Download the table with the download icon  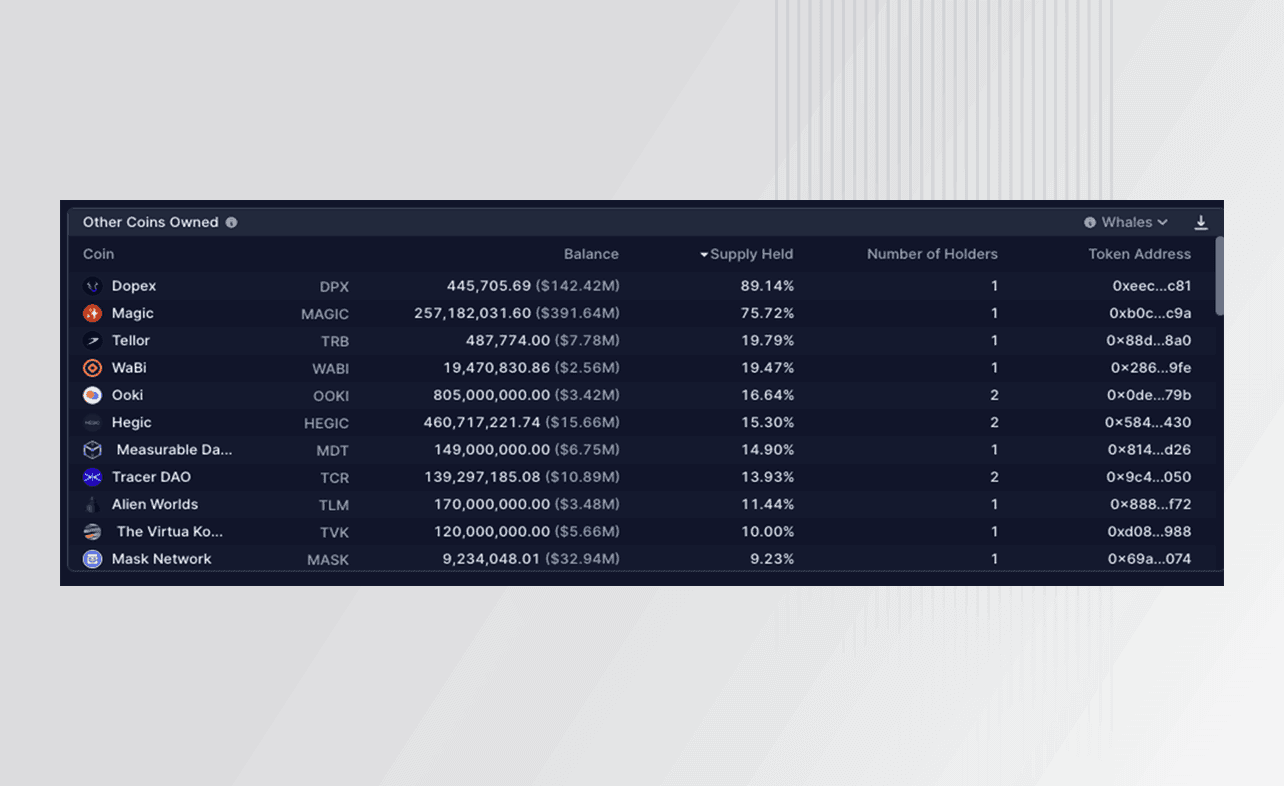tap(1201, 222)
